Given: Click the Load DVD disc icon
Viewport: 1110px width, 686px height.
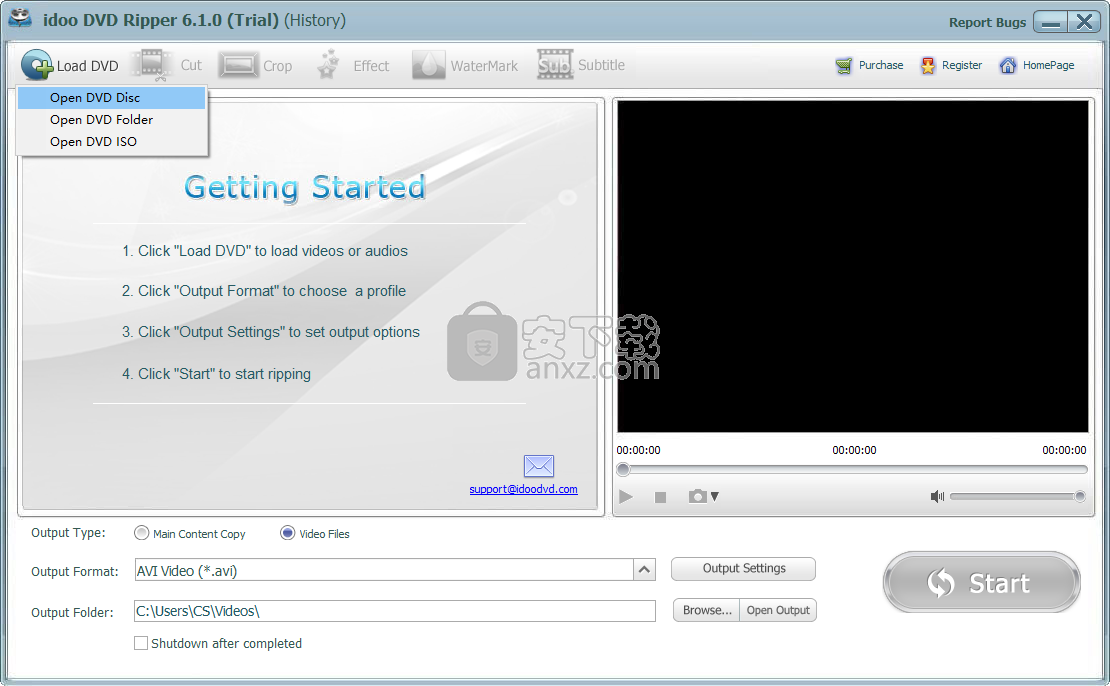Looking at the screenshot, I should (37, 65).
